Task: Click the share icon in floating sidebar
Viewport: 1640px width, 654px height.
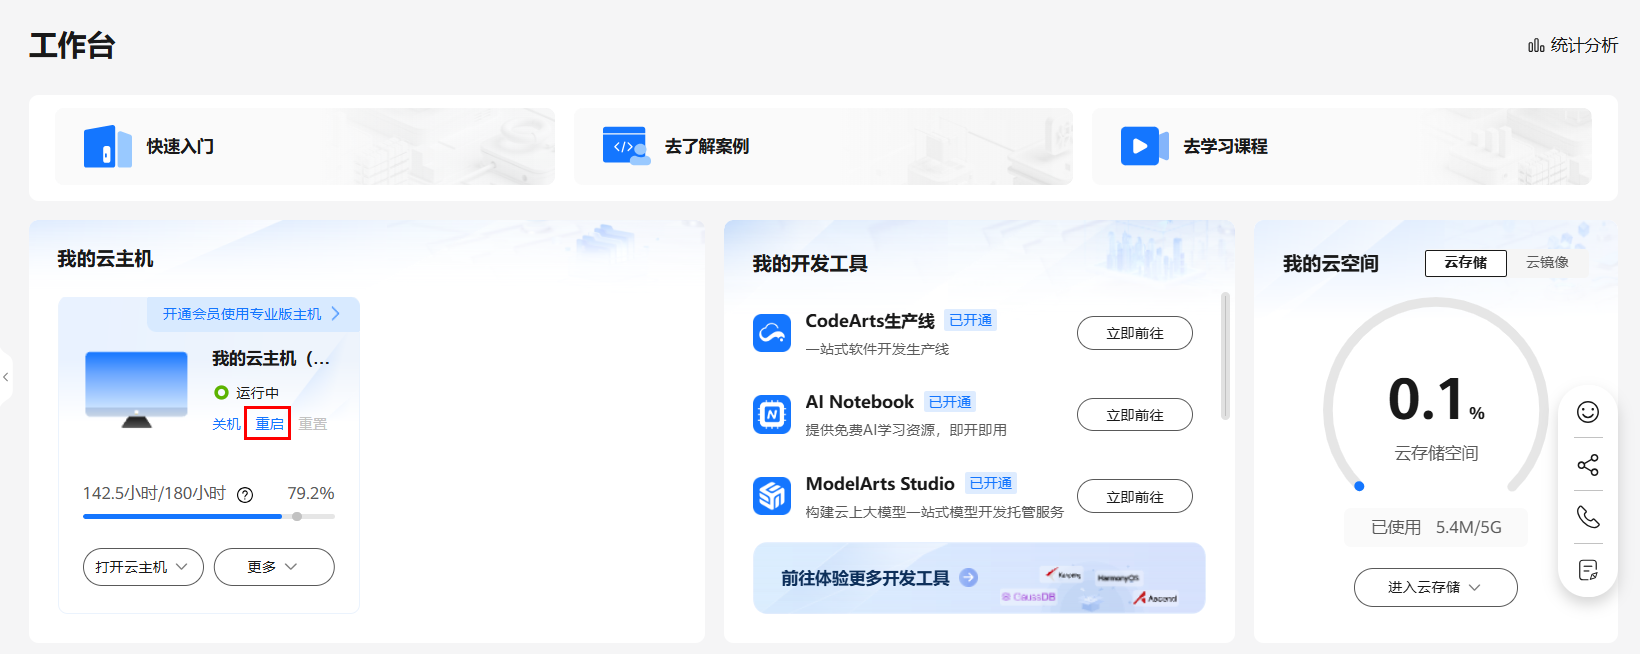Action: click(1588, 465)
